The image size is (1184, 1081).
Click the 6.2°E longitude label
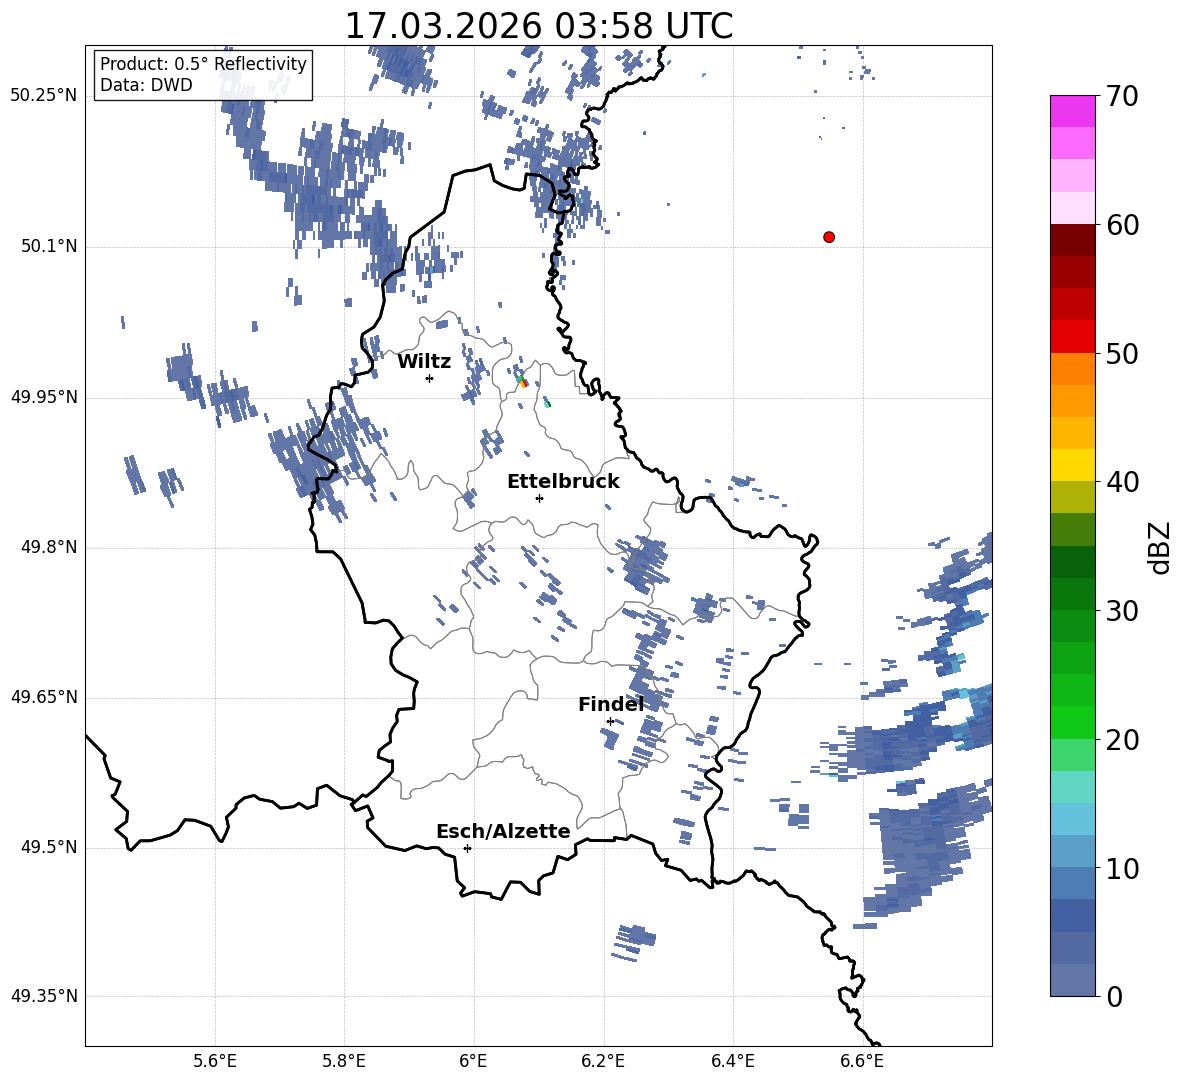[x=603, y=1061]
